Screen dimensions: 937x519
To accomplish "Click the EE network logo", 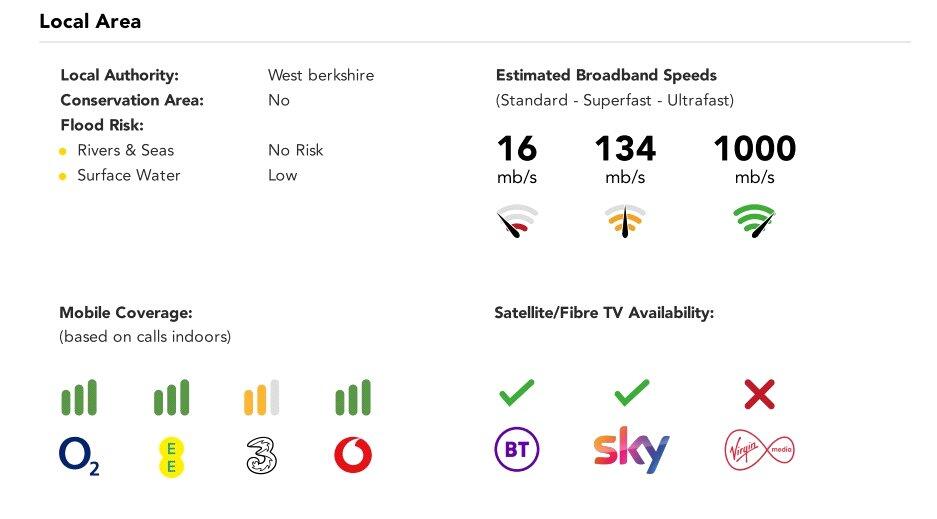I will tap(172, 456).
